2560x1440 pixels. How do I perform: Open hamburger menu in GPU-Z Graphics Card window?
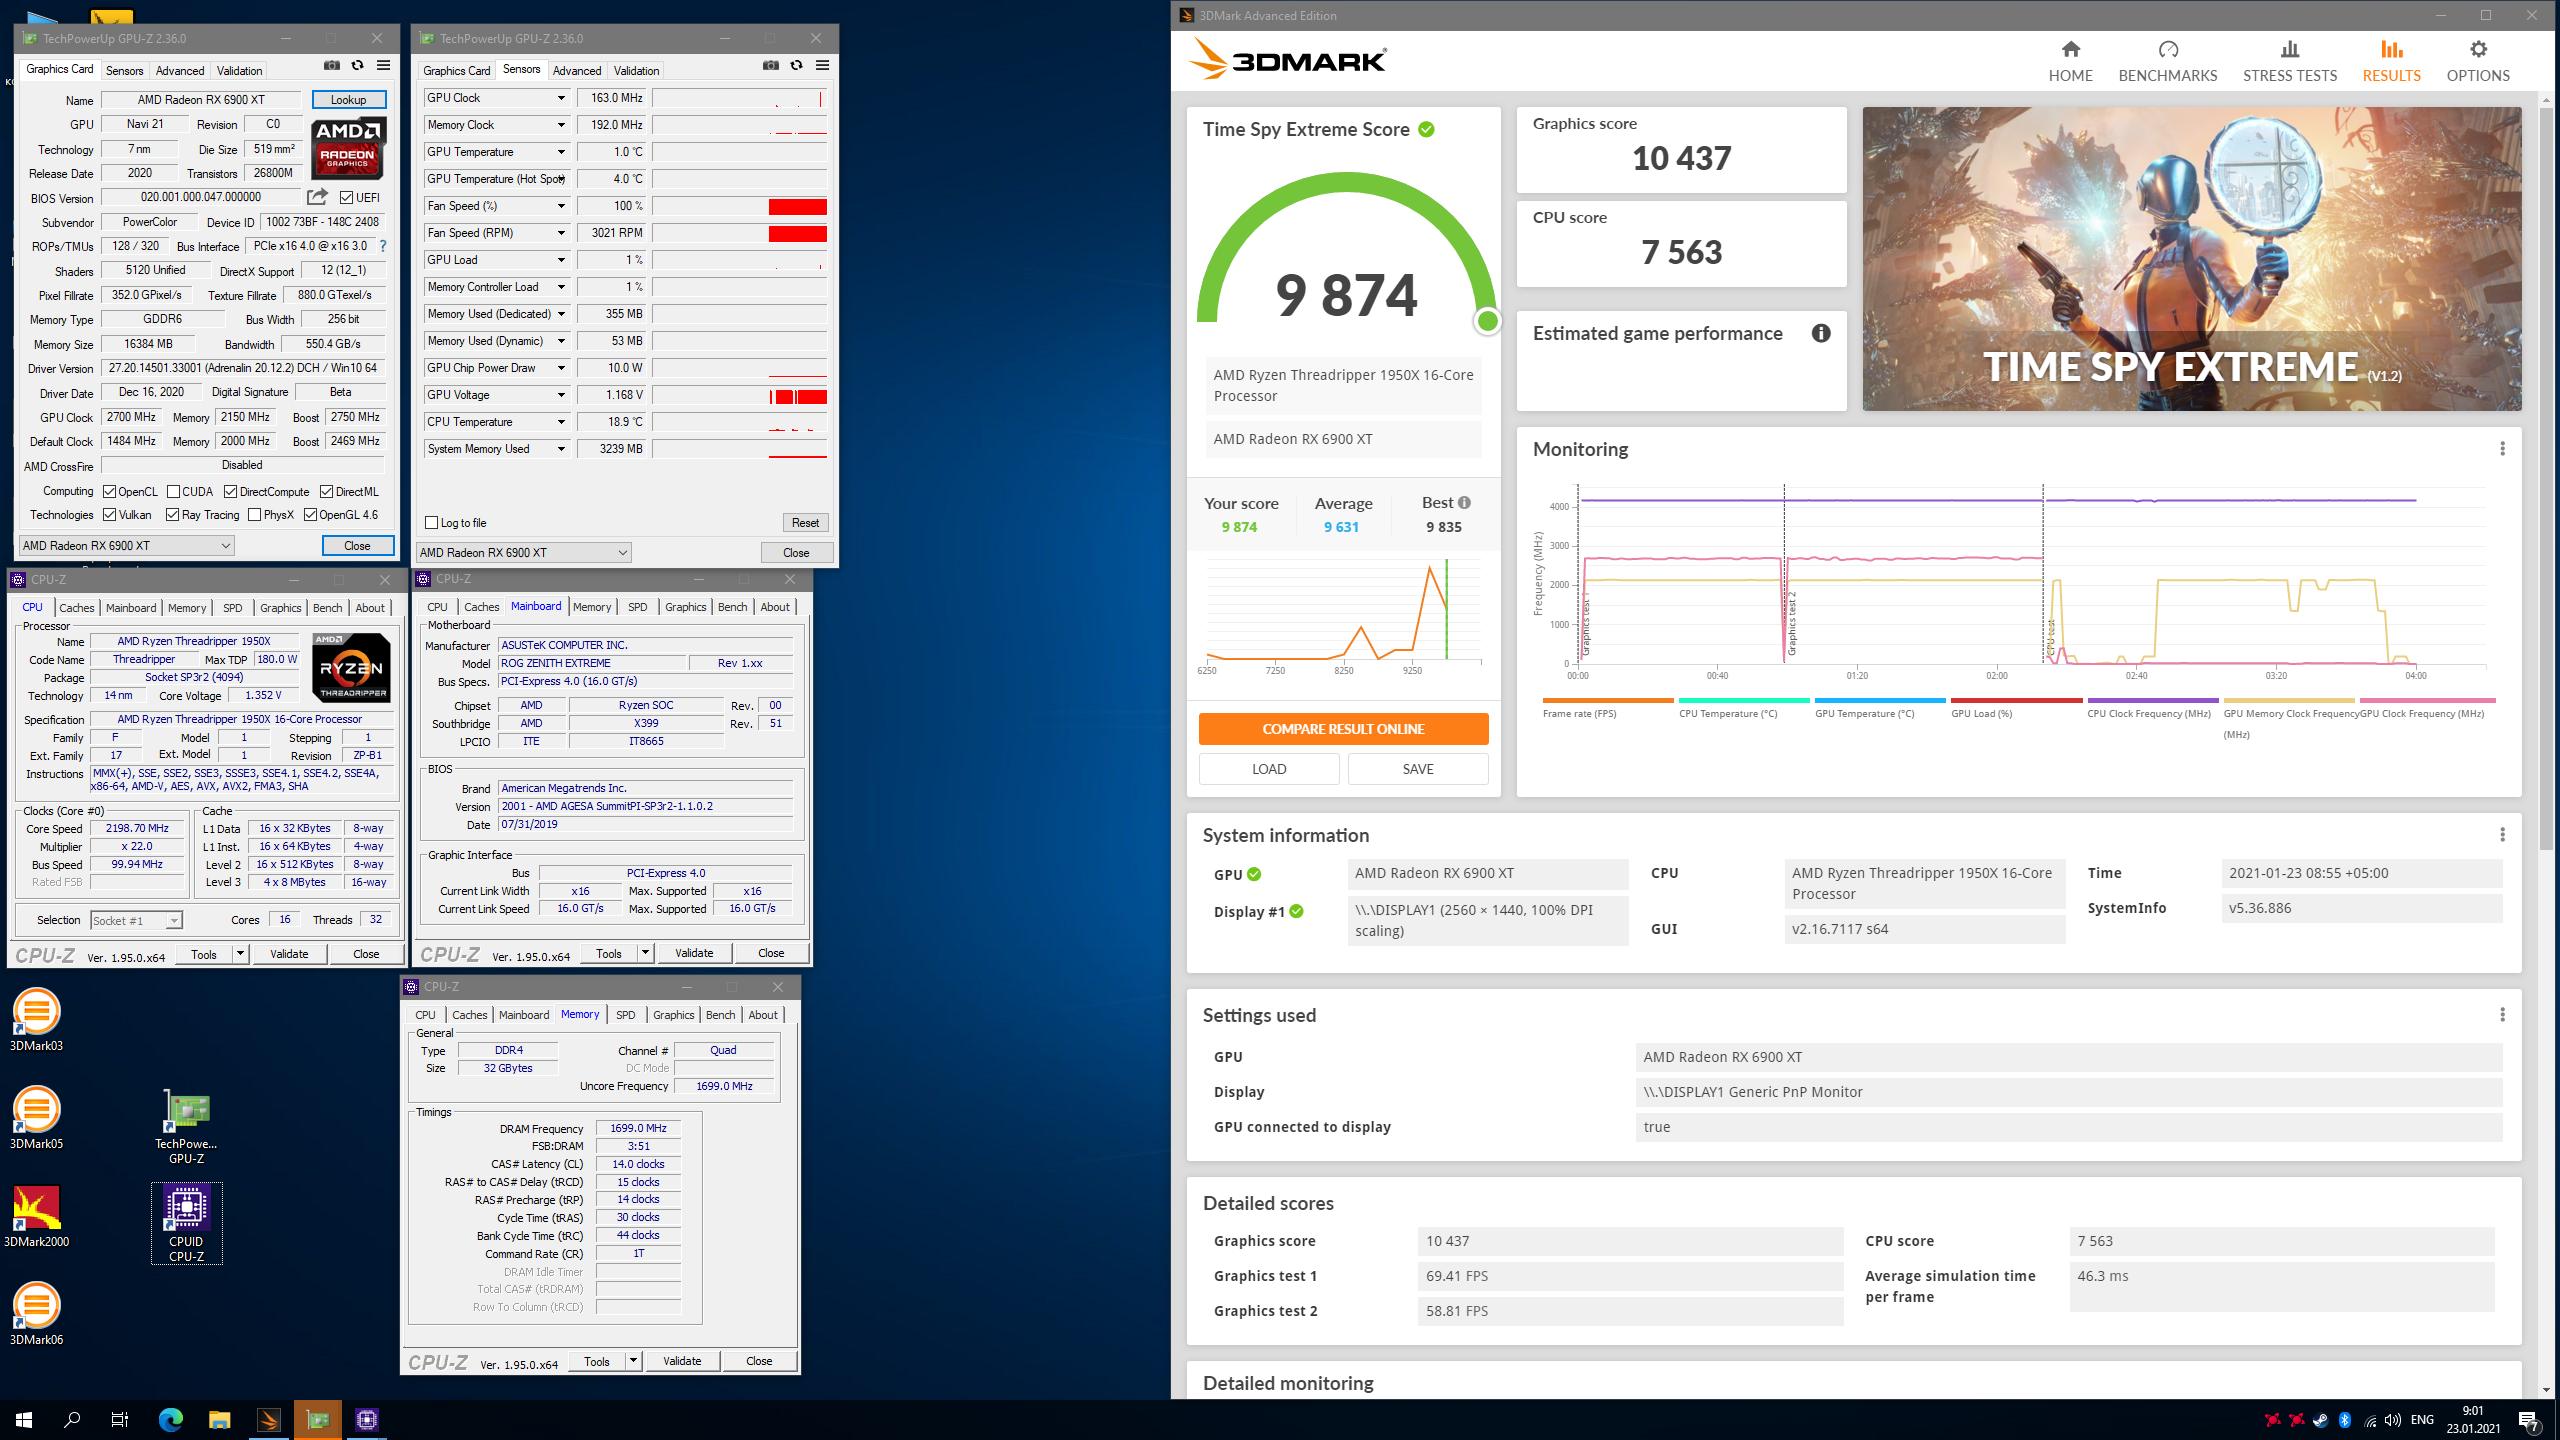click(x=383, y=66)
